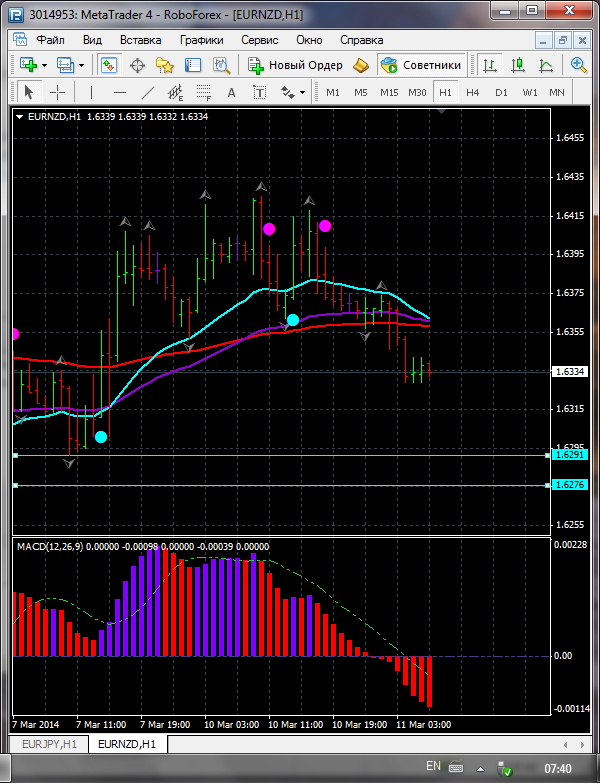Click the 11 Mar 03:00 time label
This screenshot has width=600, height=784.
click(x=424, y=724)
